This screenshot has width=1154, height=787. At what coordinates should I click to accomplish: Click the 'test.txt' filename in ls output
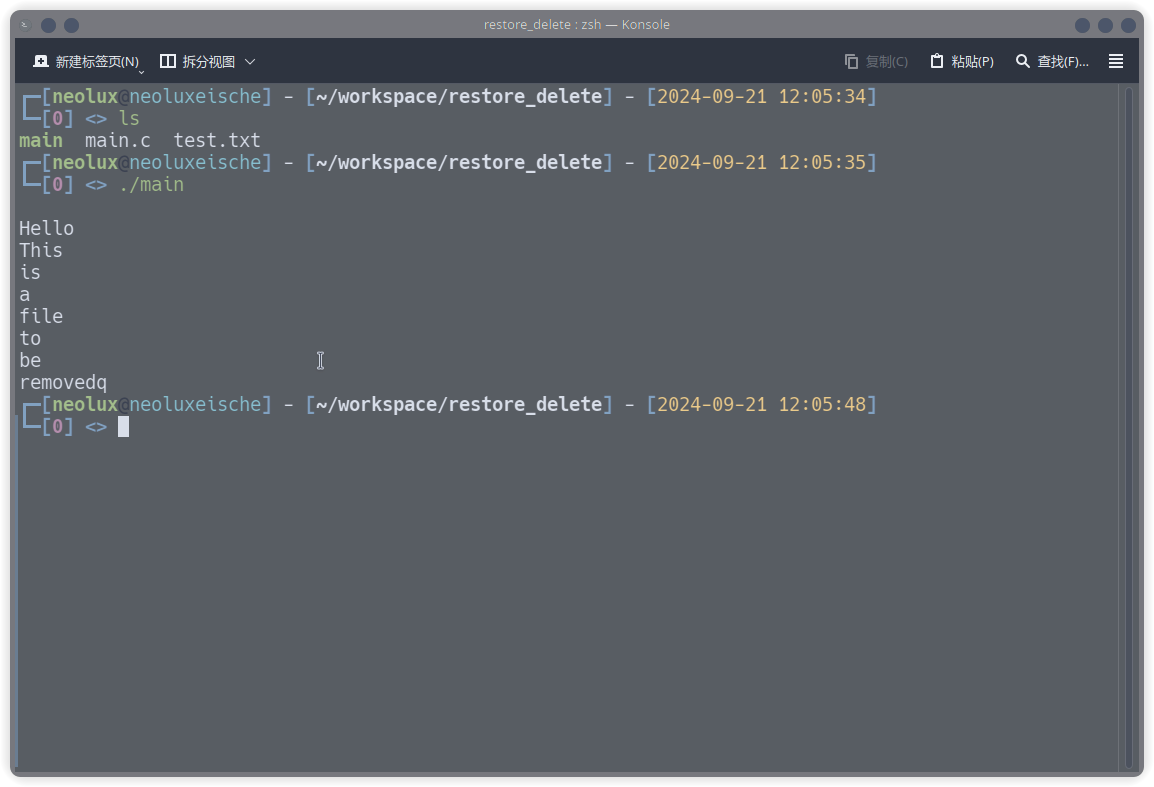point(216,141)
